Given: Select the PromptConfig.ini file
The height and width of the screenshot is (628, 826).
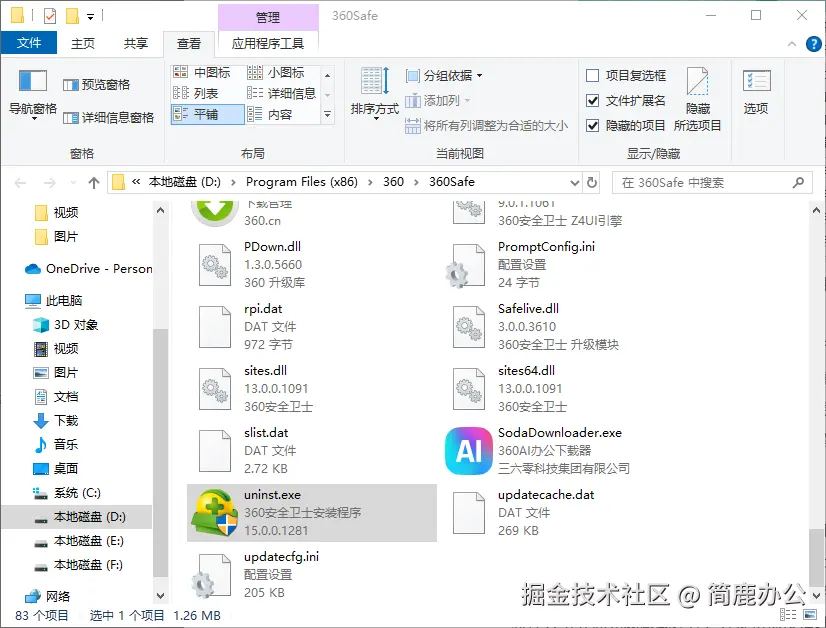Looking at the screenshot, I should click(566, 264).
